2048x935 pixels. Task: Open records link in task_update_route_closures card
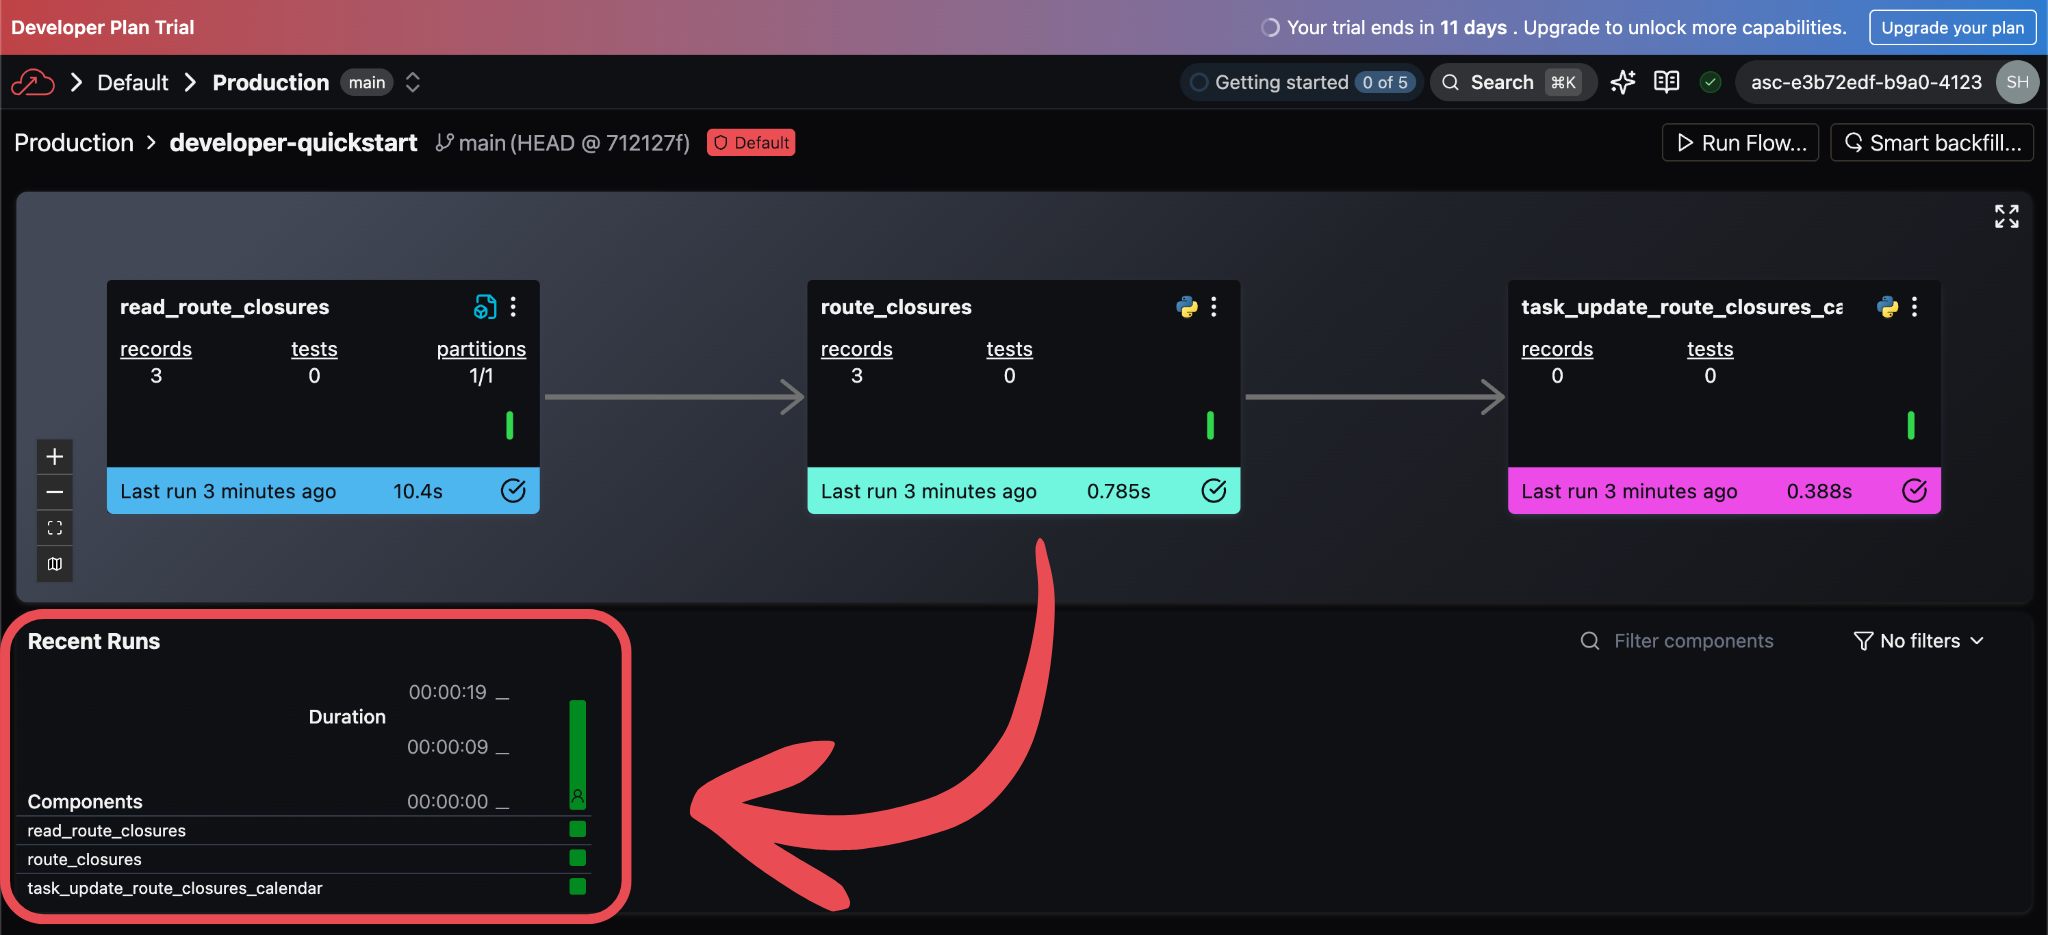coord(1557,349)
